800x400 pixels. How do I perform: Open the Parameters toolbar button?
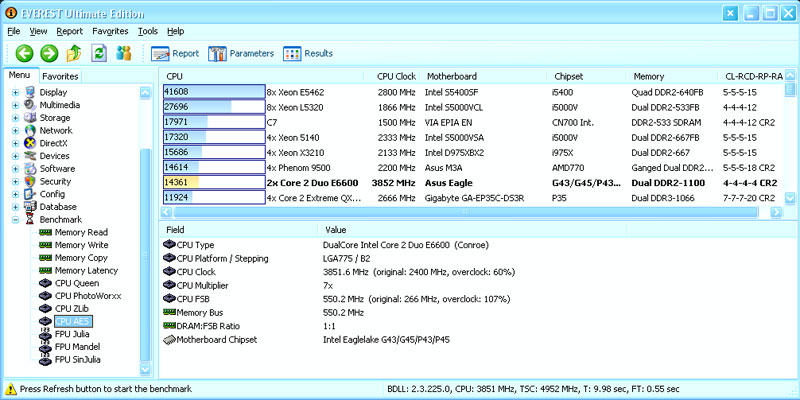241,53
